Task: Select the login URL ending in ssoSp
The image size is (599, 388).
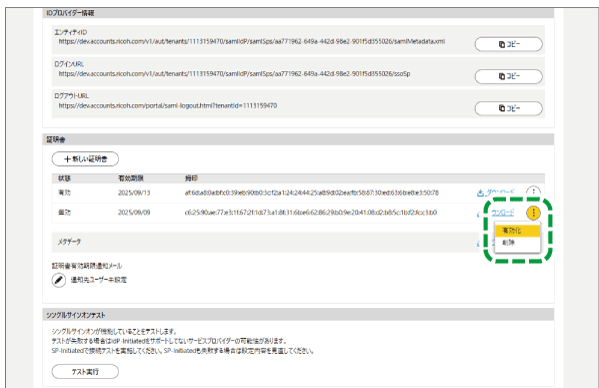Action: coord(234,74)
